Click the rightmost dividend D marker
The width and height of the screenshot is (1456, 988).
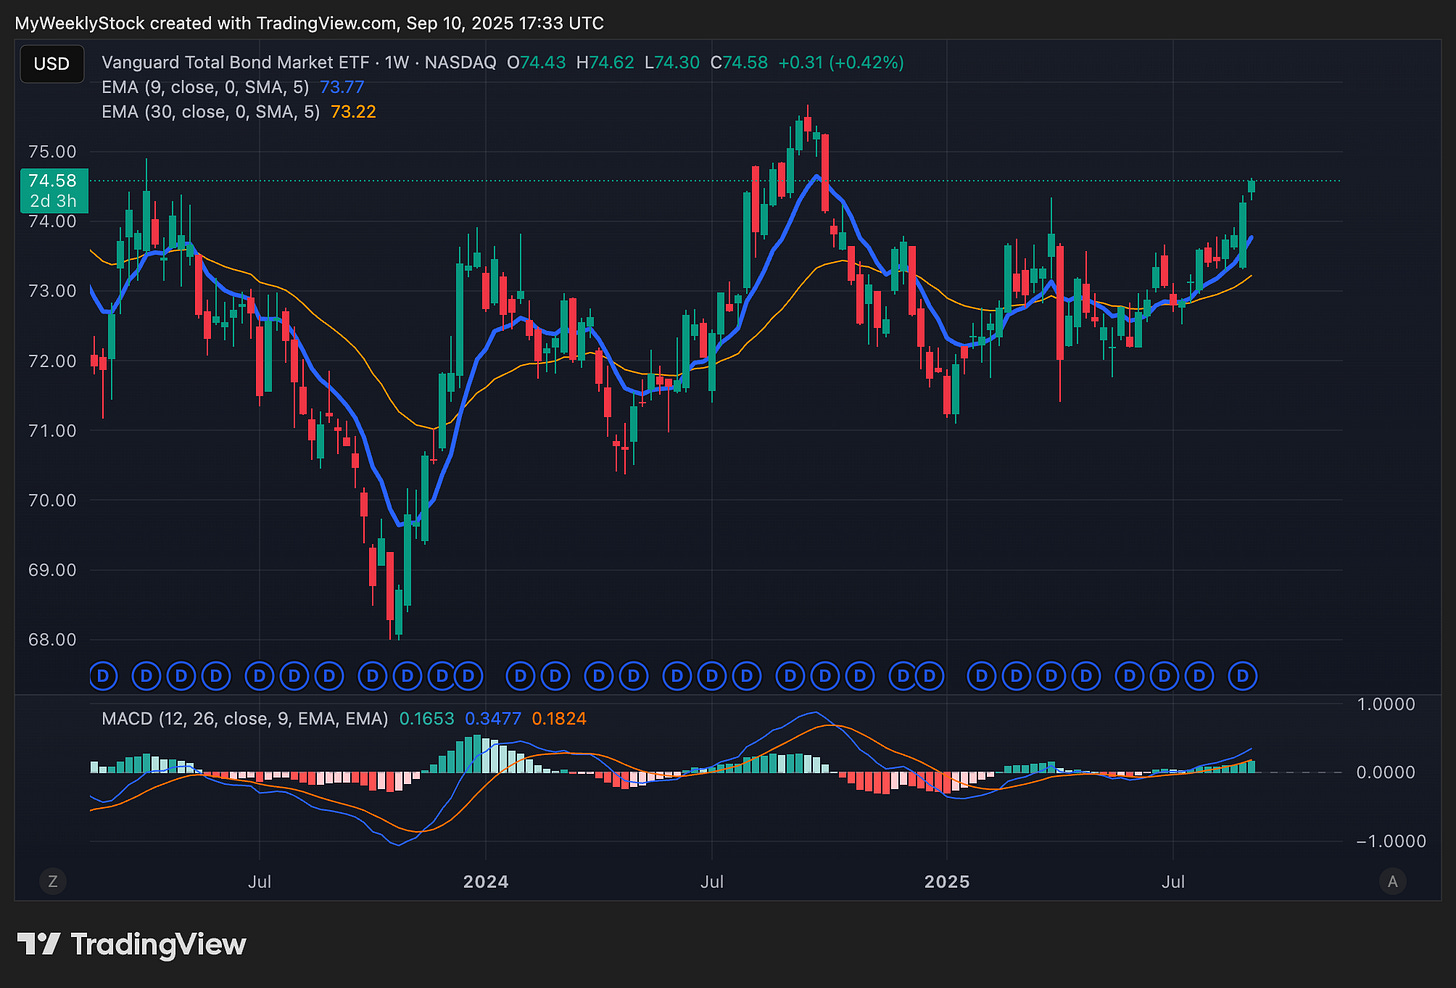[1243, 676]
